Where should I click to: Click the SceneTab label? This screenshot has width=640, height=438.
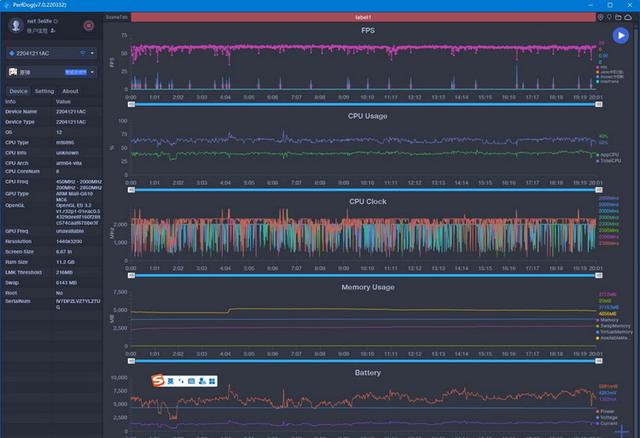pyautogui.click(x=115, y=18)
